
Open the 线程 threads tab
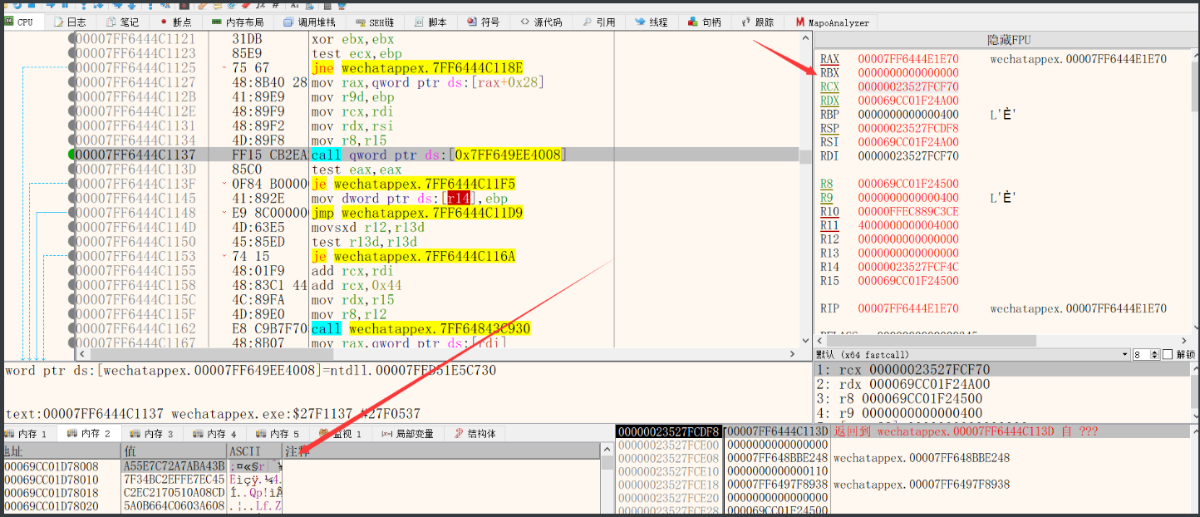tap(652, 21)
